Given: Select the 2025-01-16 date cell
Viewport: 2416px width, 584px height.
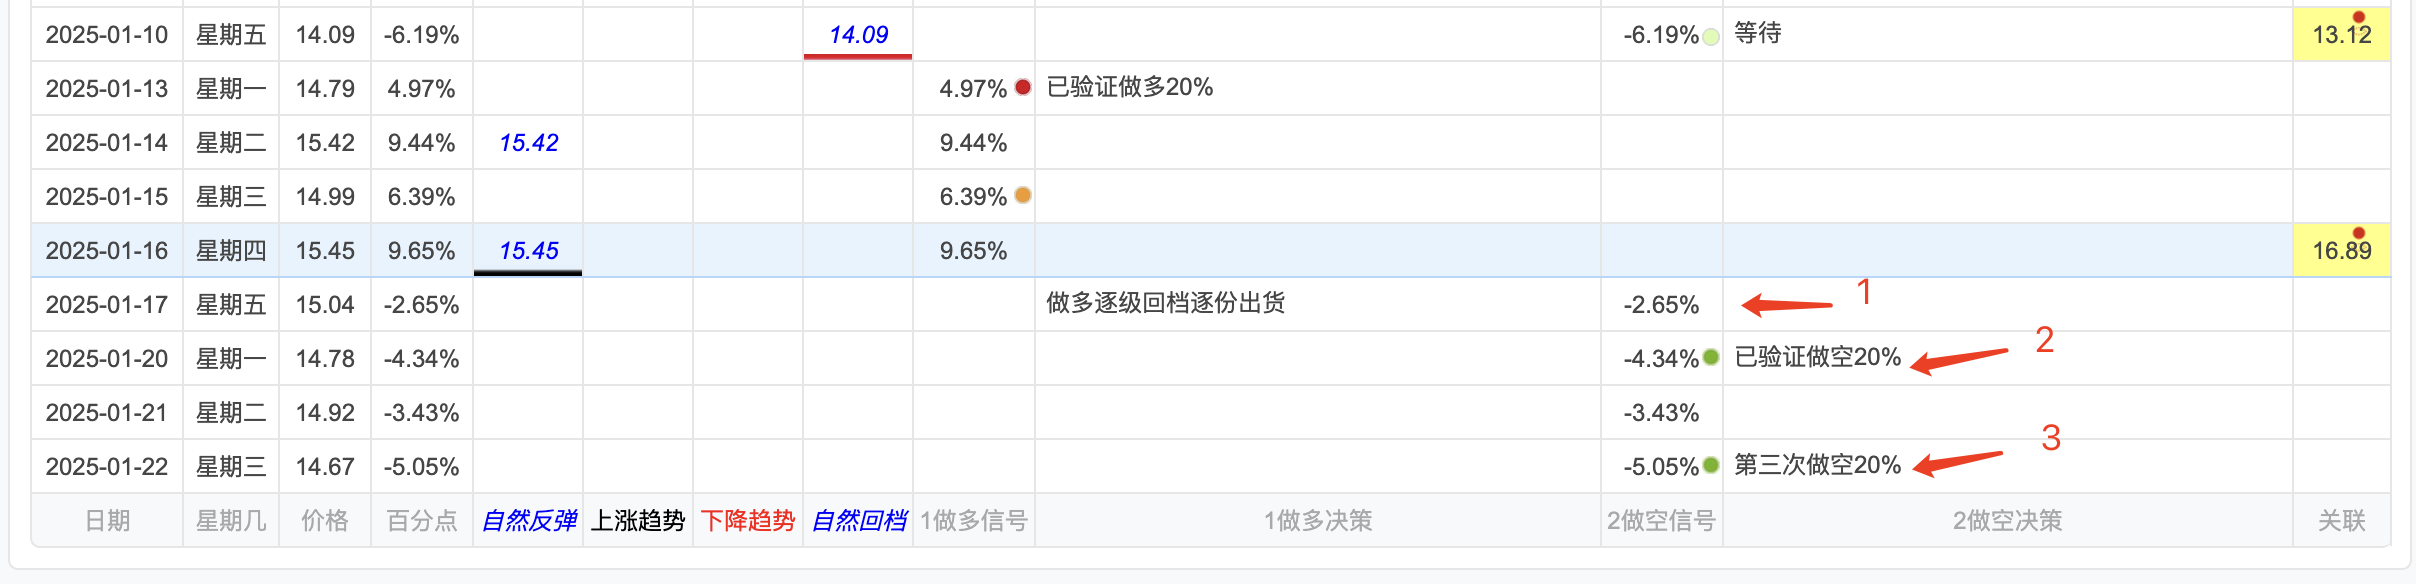Looking at the screenshot, I should (107, 250).
